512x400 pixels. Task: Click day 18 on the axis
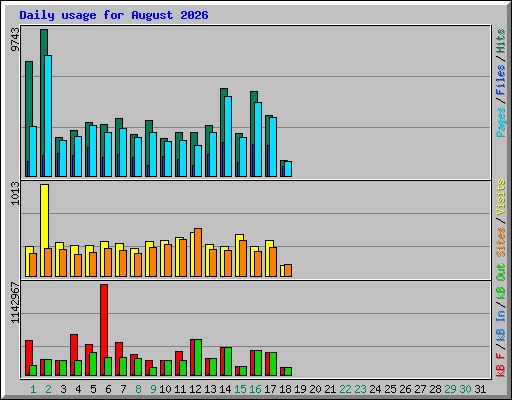pos(285,389)
